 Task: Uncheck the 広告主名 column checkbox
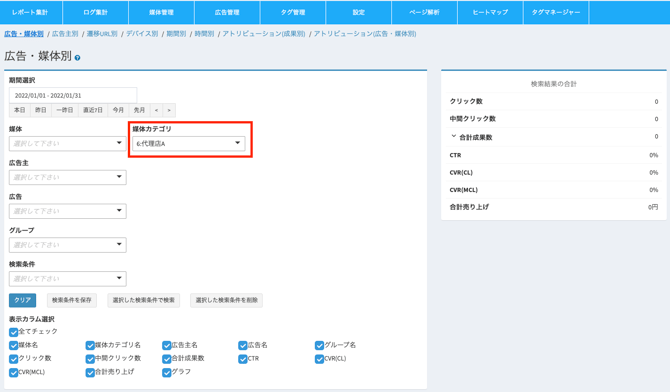(x=167, y=345)
